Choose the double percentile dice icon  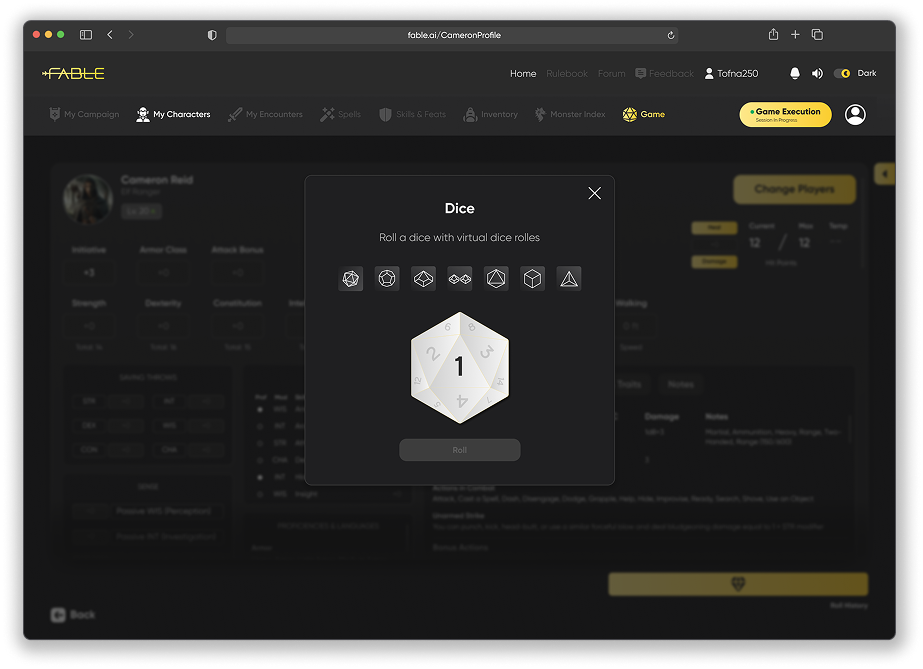pos(460,279)
